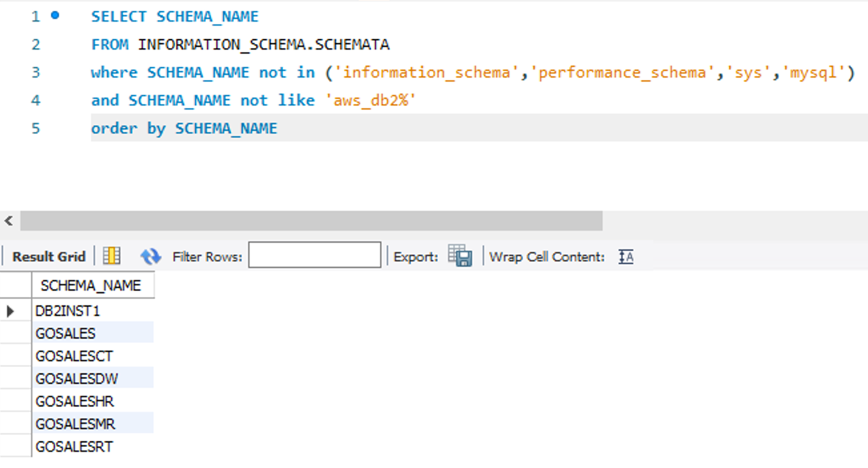
Task: Toggle the Wrap Cell Content icon
Action: (x=627, y=257)
